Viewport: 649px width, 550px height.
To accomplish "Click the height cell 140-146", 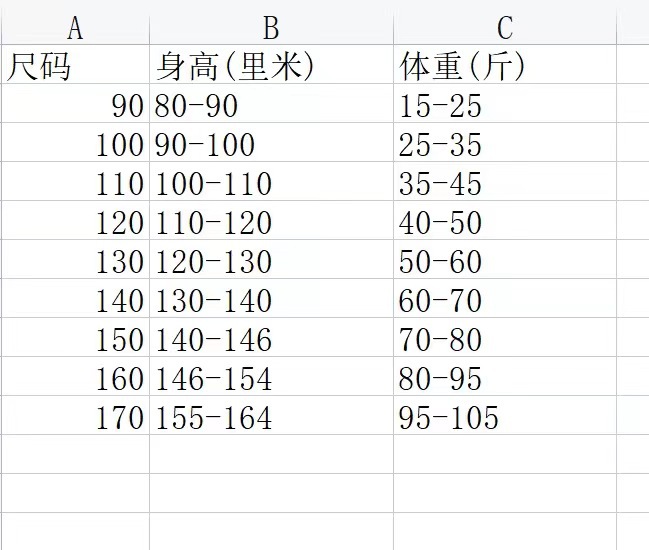I will (271, 339).
